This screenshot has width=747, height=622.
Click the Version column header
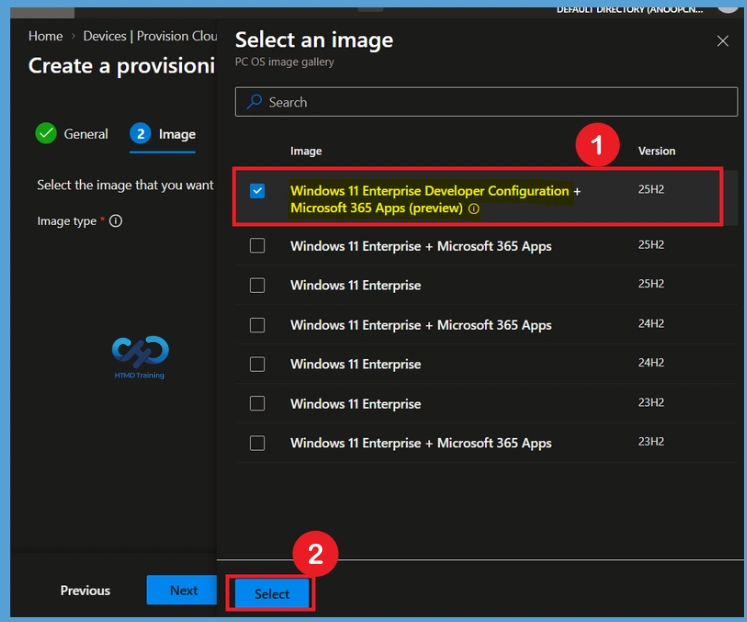656,151
